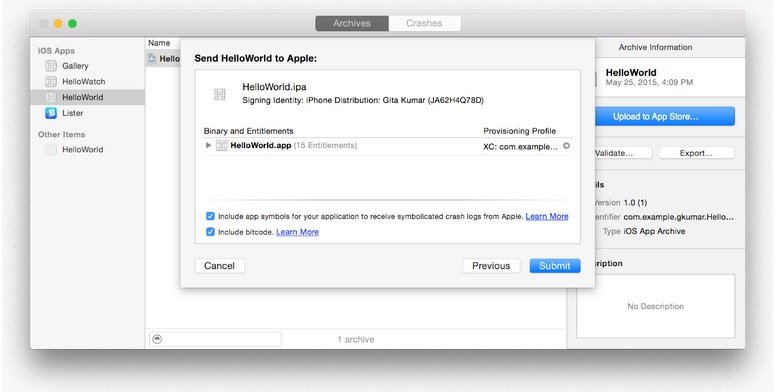Click the Validate button
The height and width of the screenshot is (392, 778).
[x=623, y=153]
